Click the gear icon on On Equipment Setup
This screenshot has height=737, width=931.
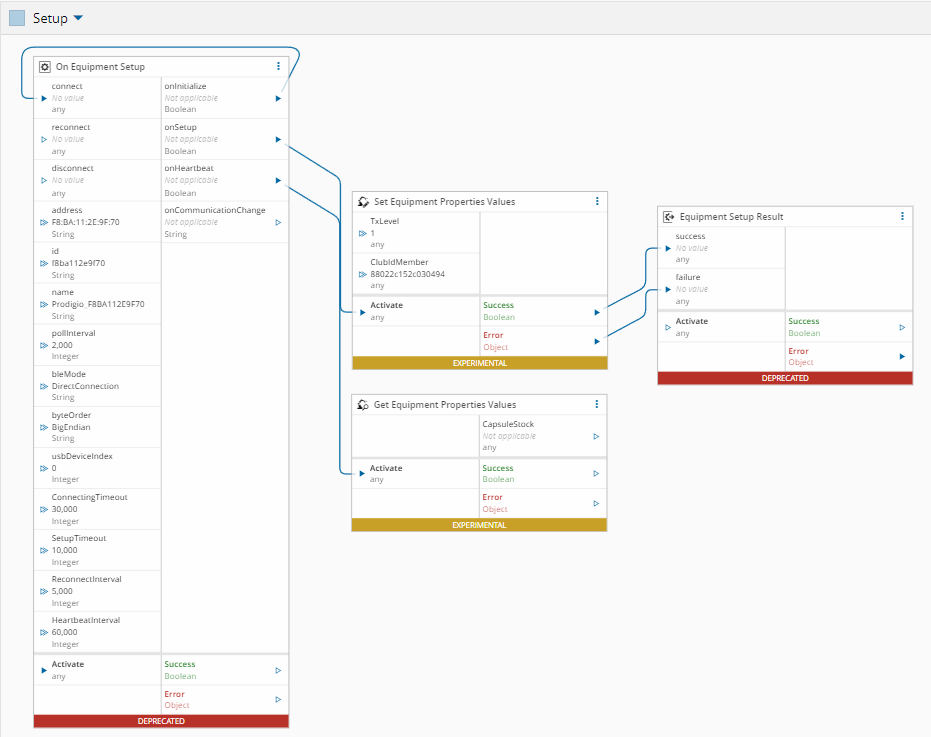click(45, 67)
